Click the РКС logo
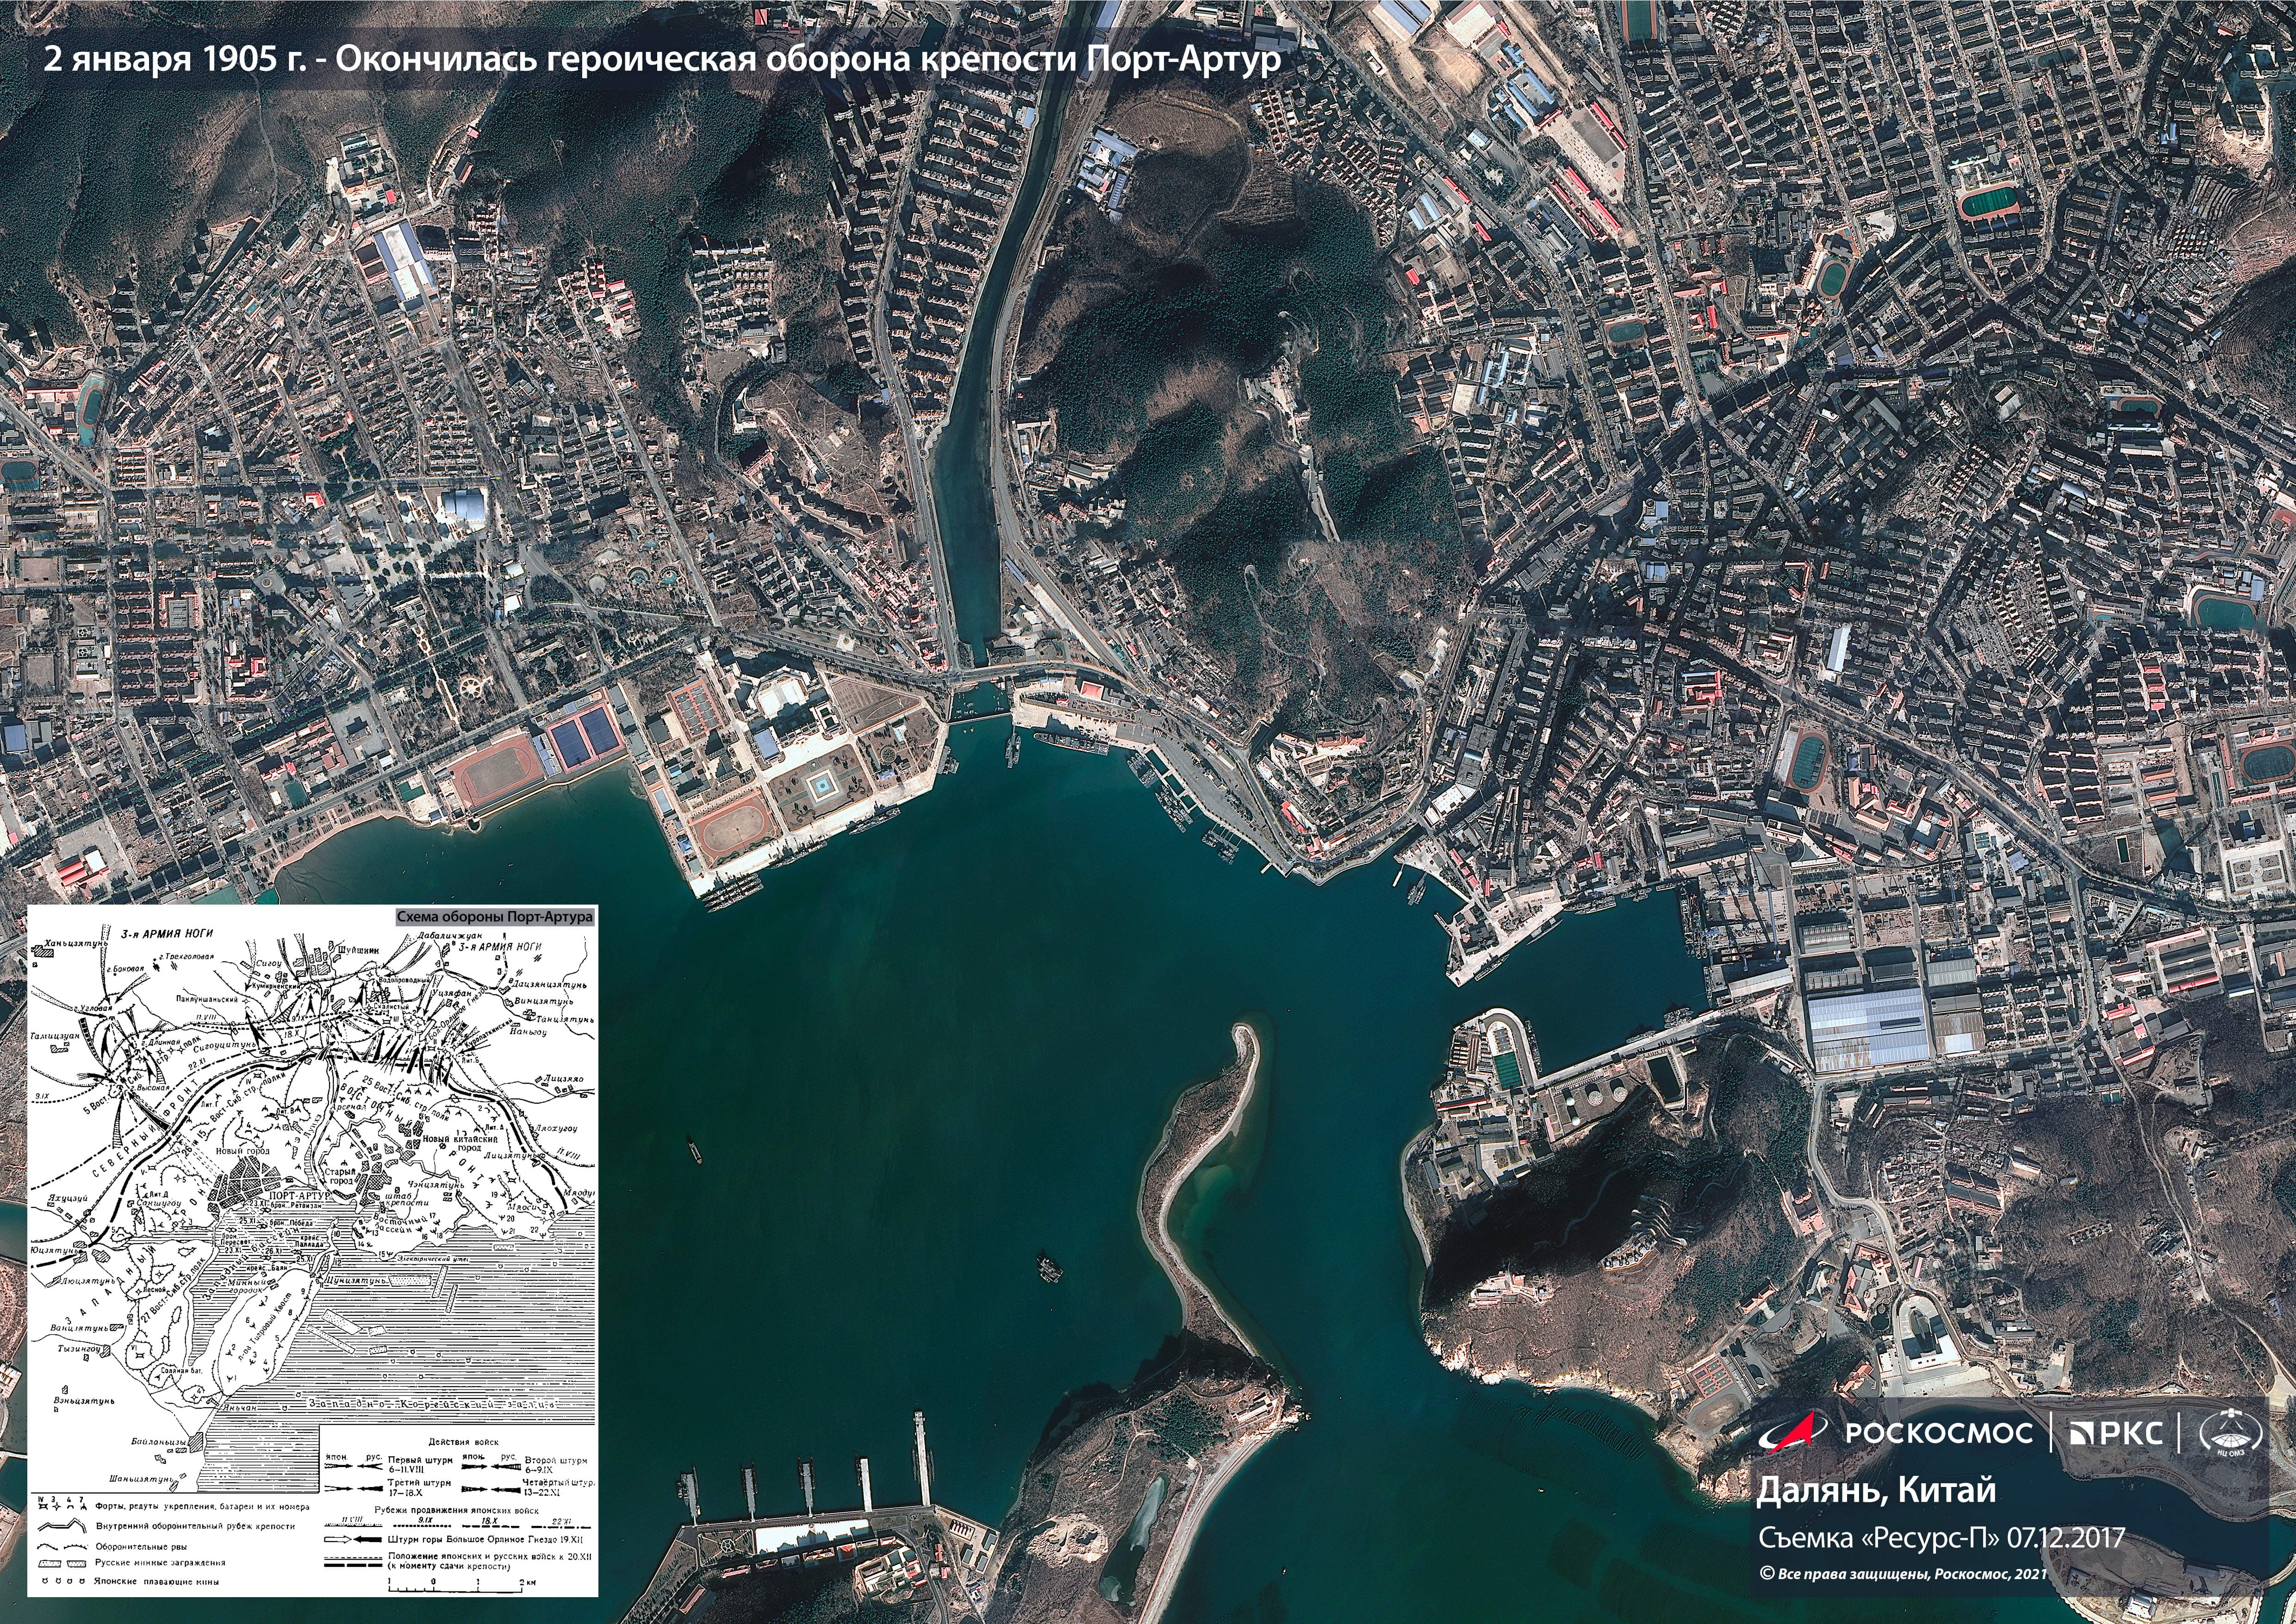 [2116, 1433]
